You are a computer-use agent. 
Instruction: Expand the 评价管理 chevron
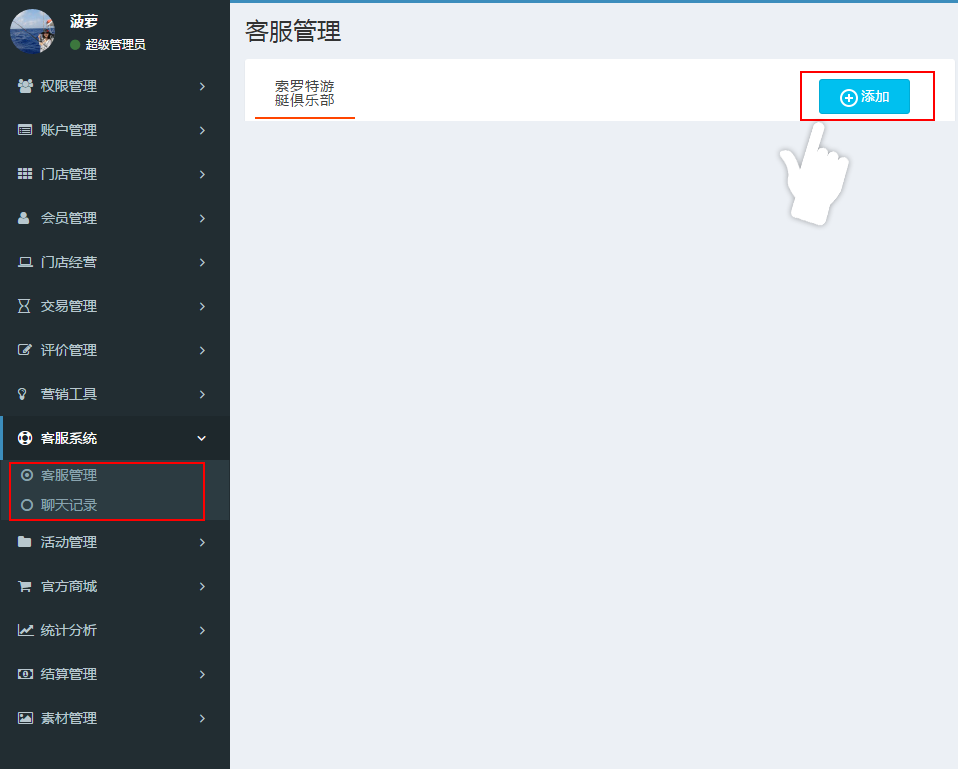tap(202, 351)
